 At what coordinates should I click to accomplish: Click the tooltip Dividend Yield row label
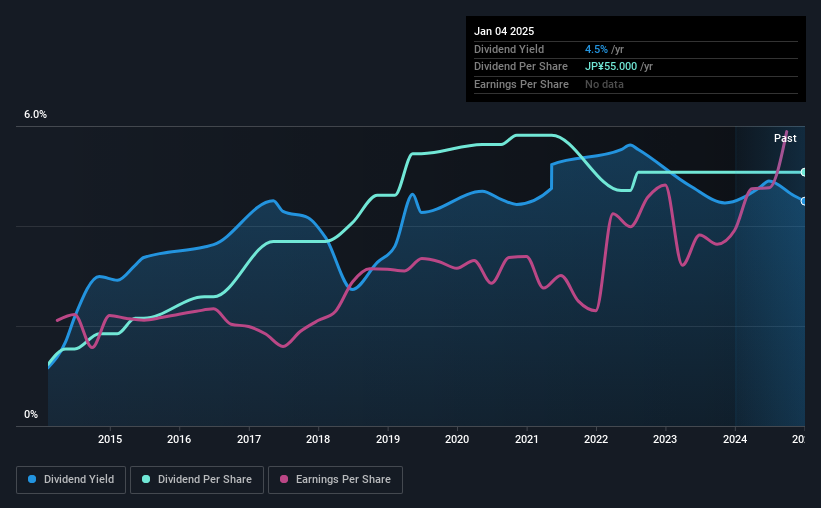point(509,49)
